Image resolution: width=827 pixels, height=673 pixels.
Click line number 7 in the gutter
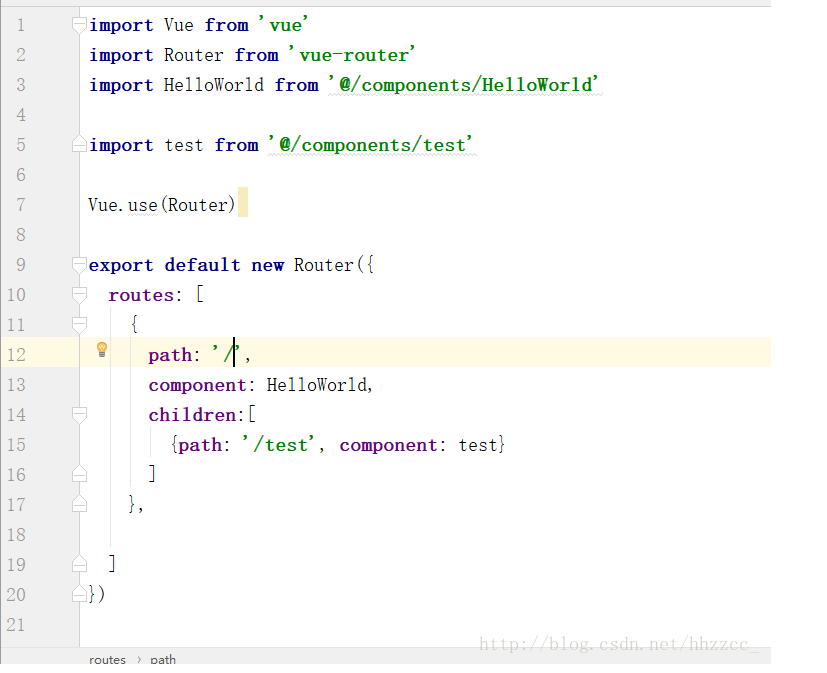[x=21, y=205]
